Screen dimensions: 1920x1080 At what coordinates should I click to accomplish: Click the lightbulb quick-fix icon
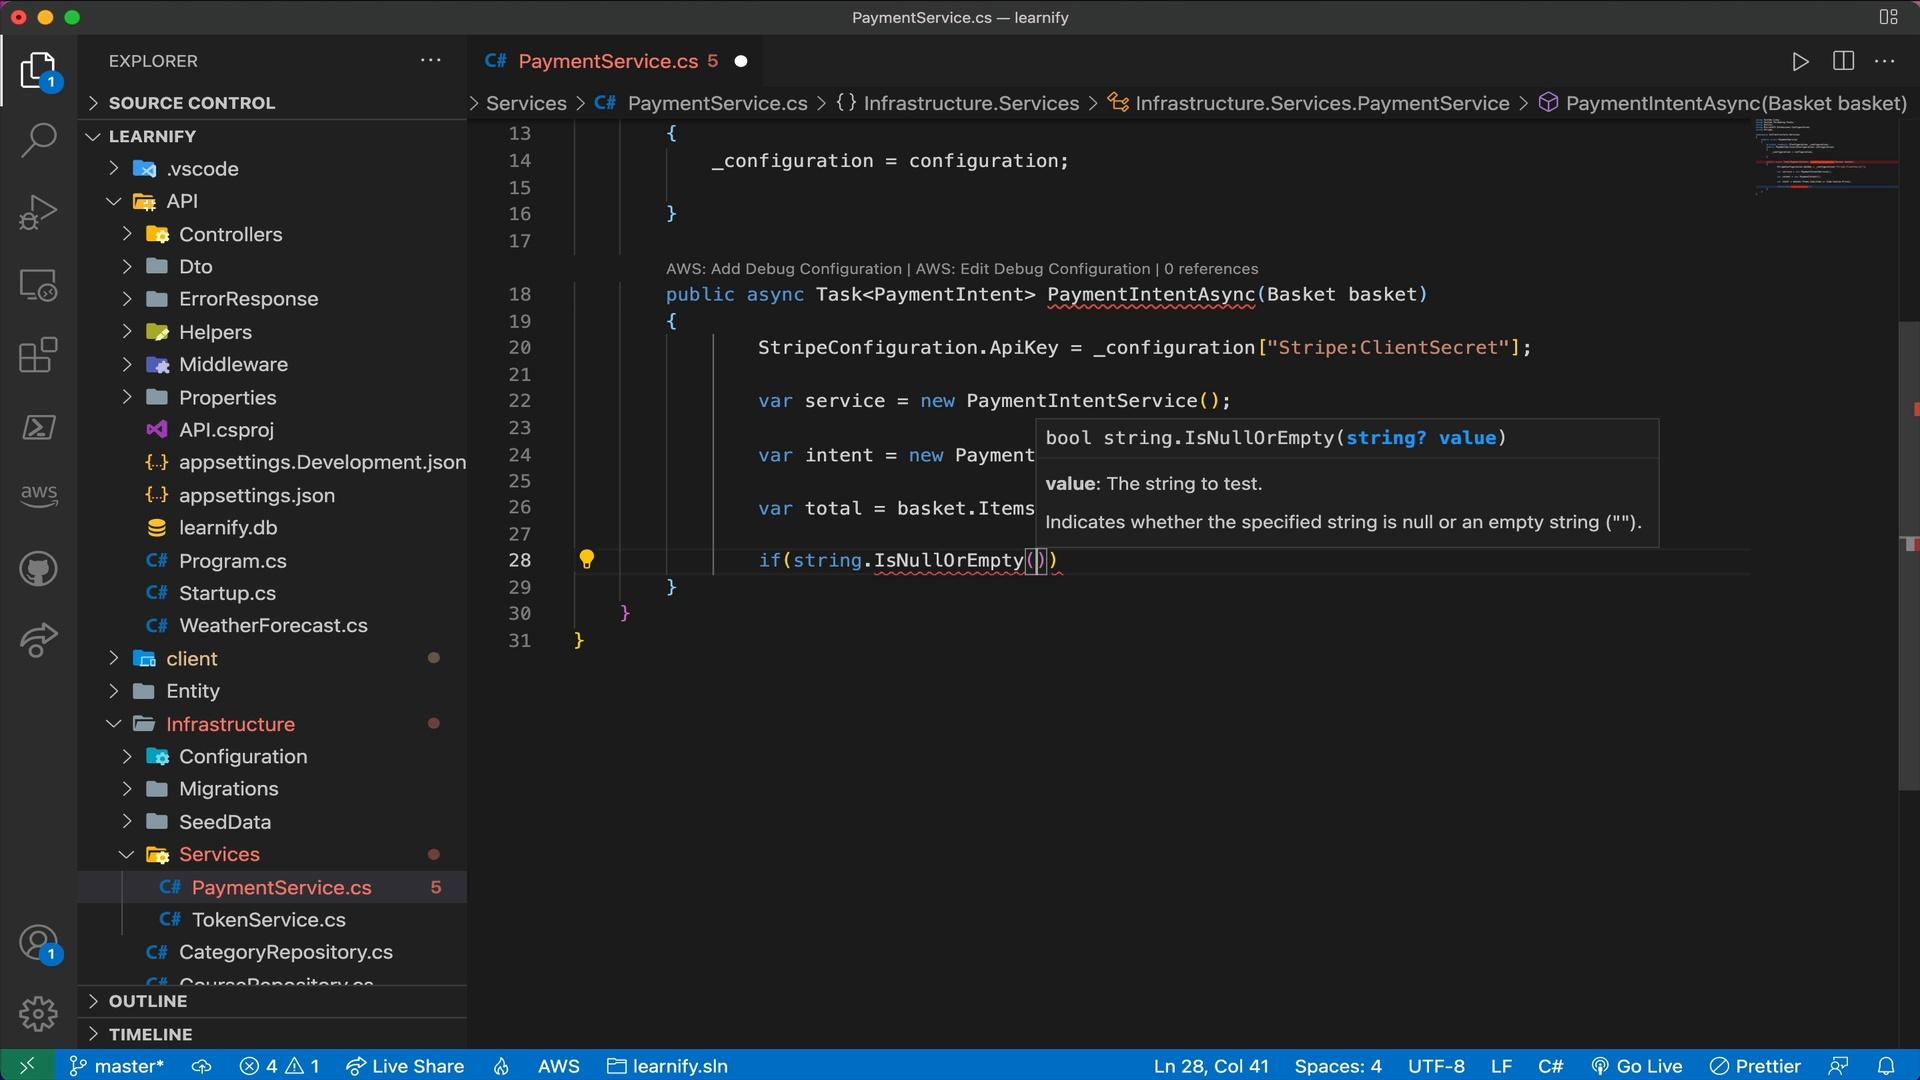tap(587, 560)
